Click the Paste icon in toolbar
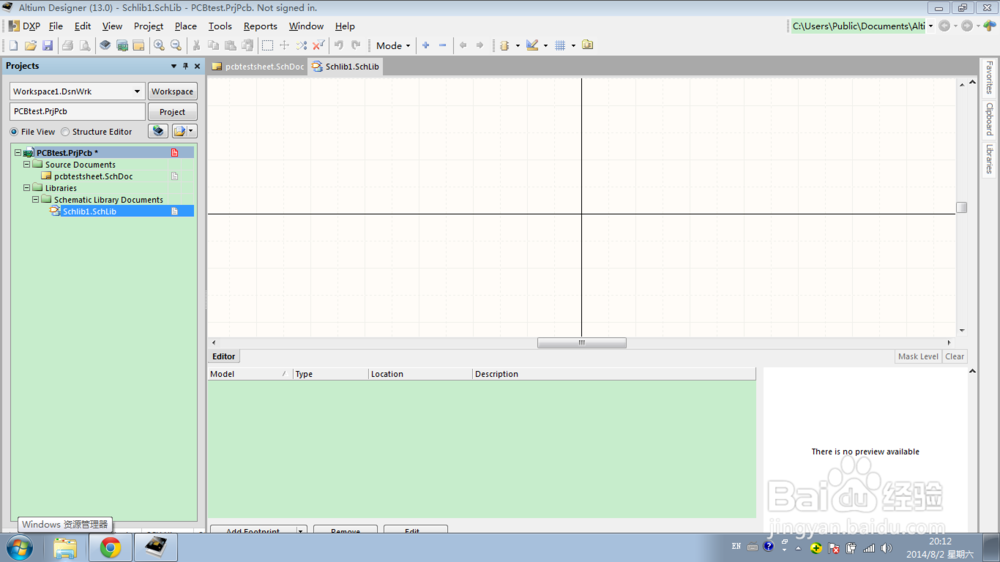Image resolution: width=1000 pixels, height=562 pixels. [x=231, y=45]
